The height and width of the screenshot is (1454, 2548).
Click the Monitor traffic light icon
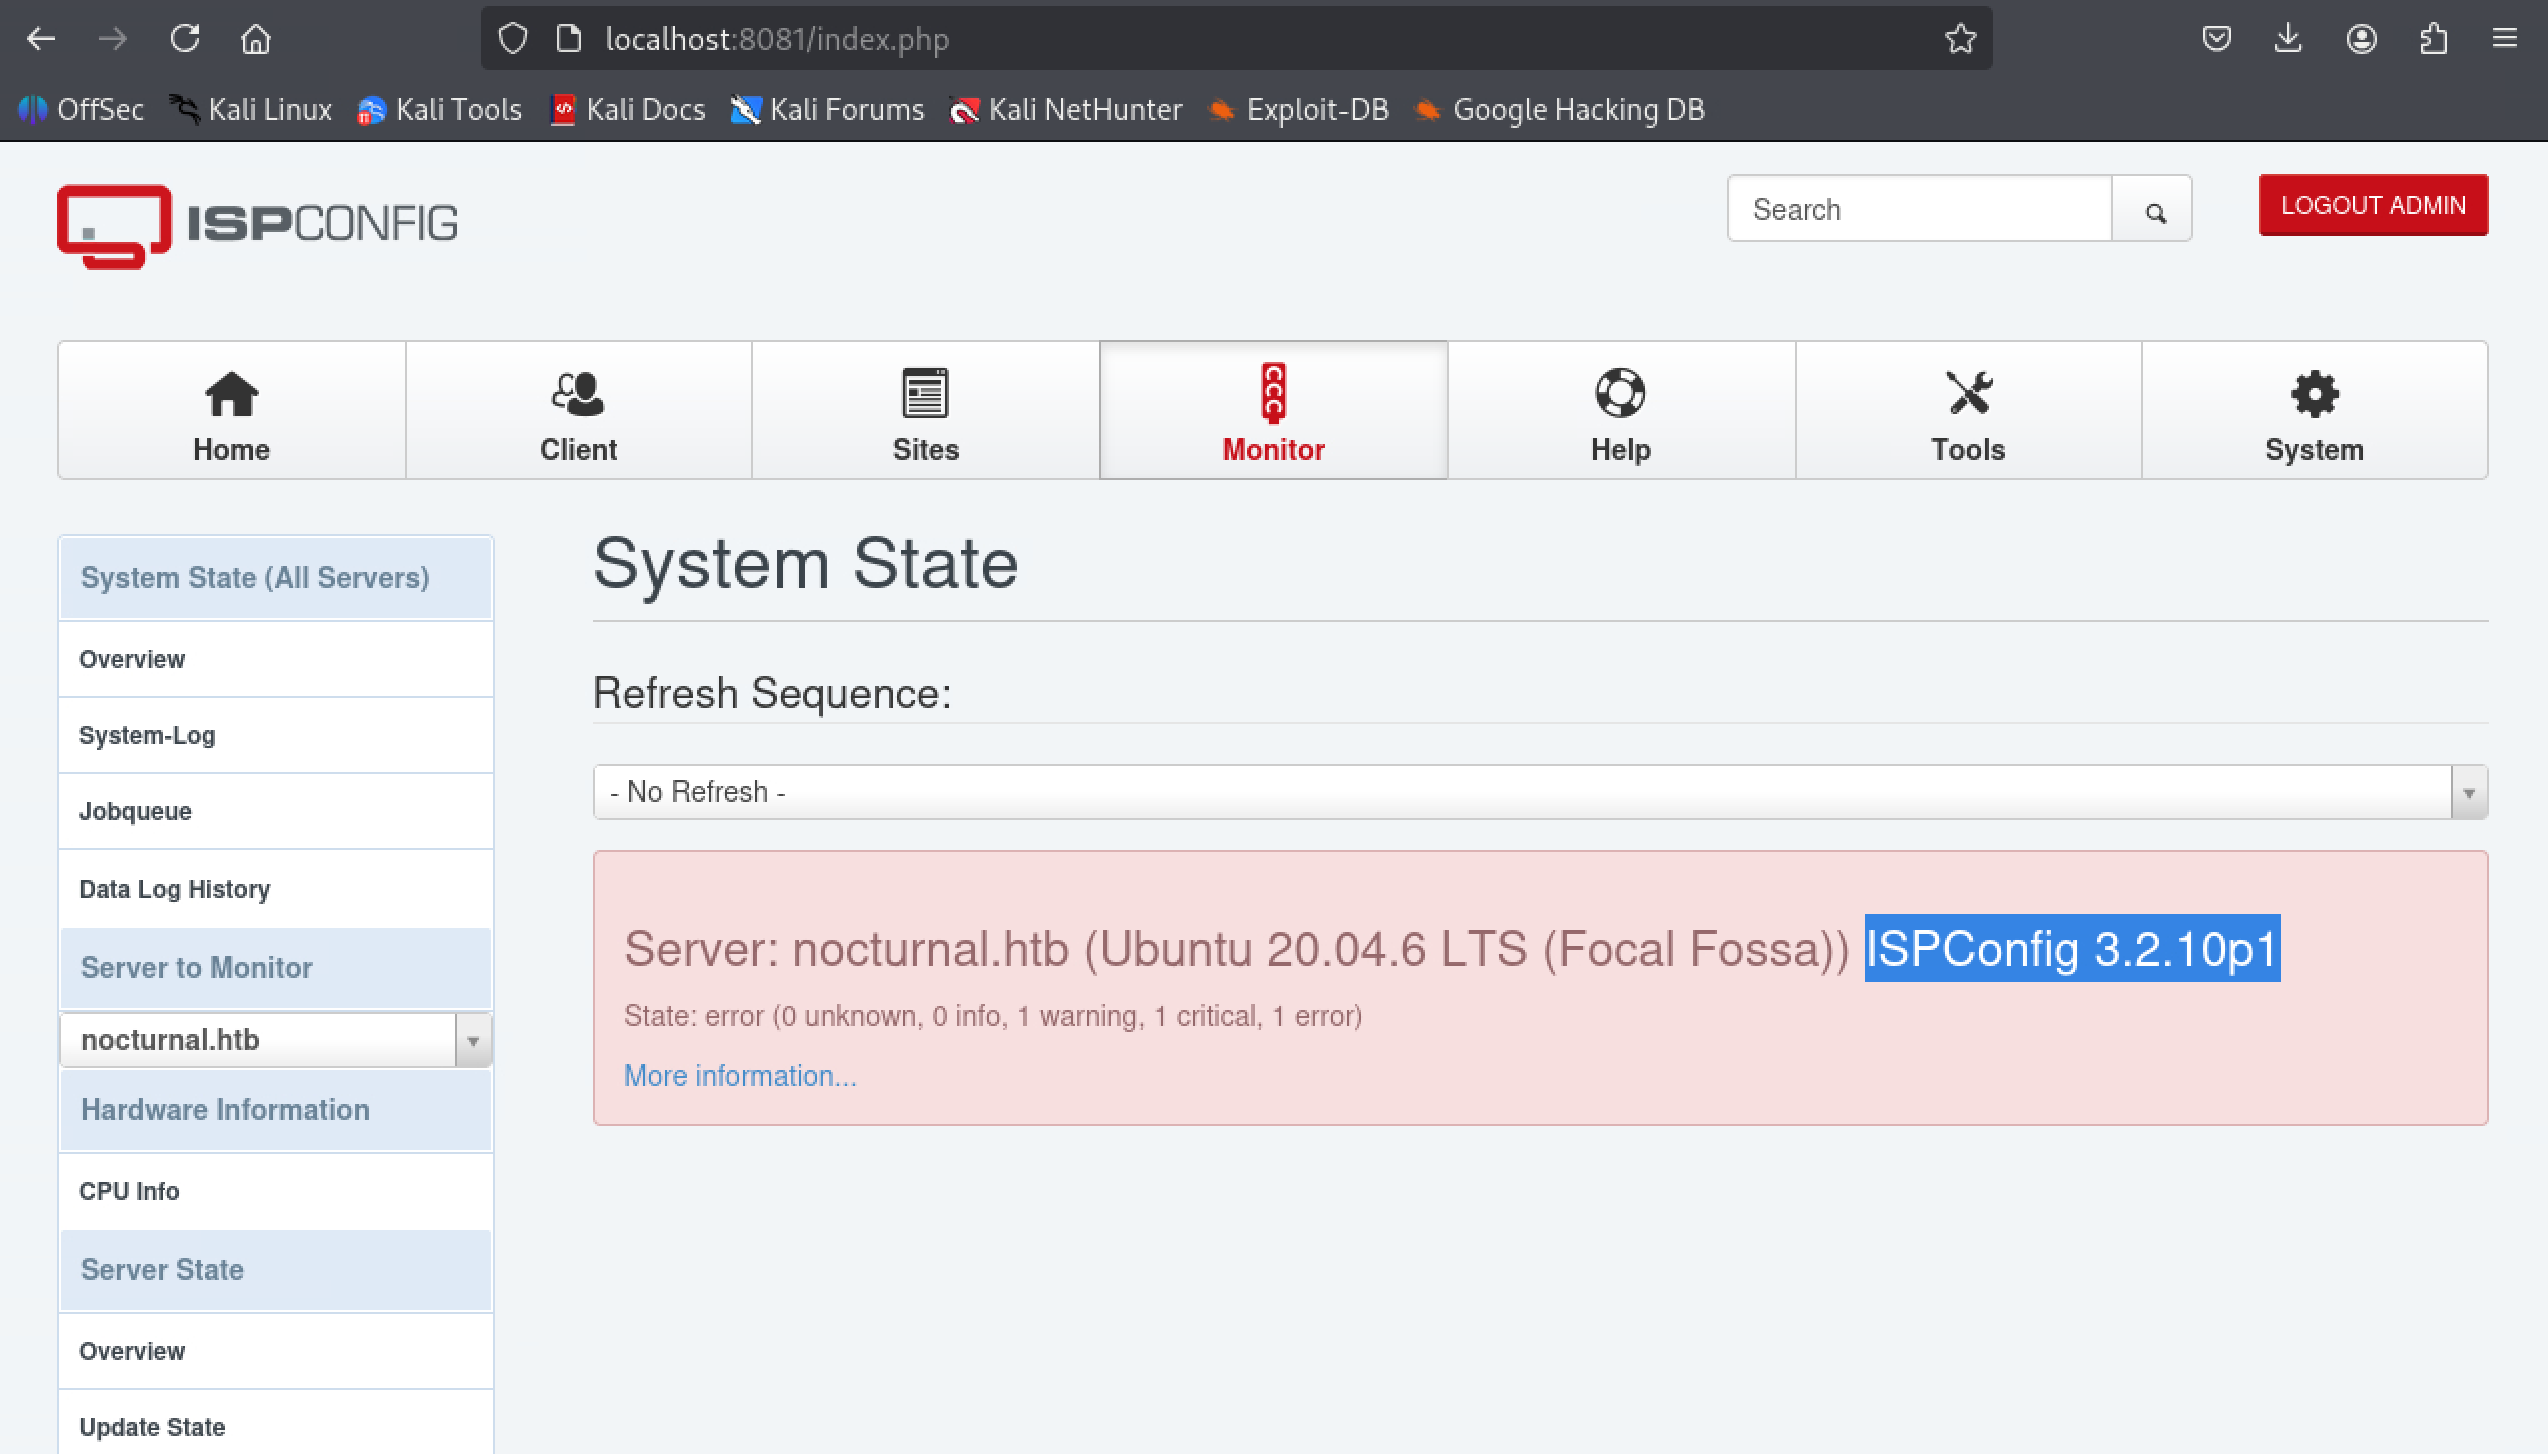(x=1273, y=393)
